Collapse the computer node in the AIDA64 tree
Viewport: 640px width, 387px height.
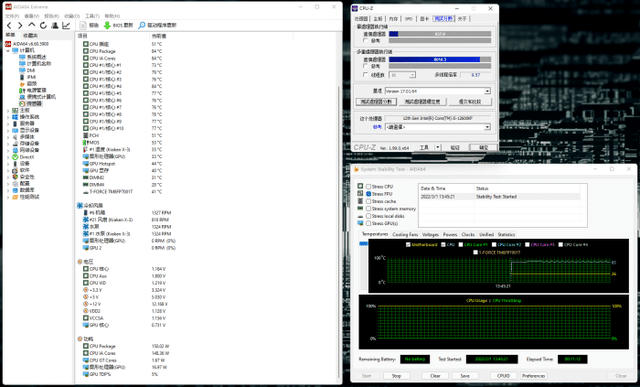pos(8,51)
